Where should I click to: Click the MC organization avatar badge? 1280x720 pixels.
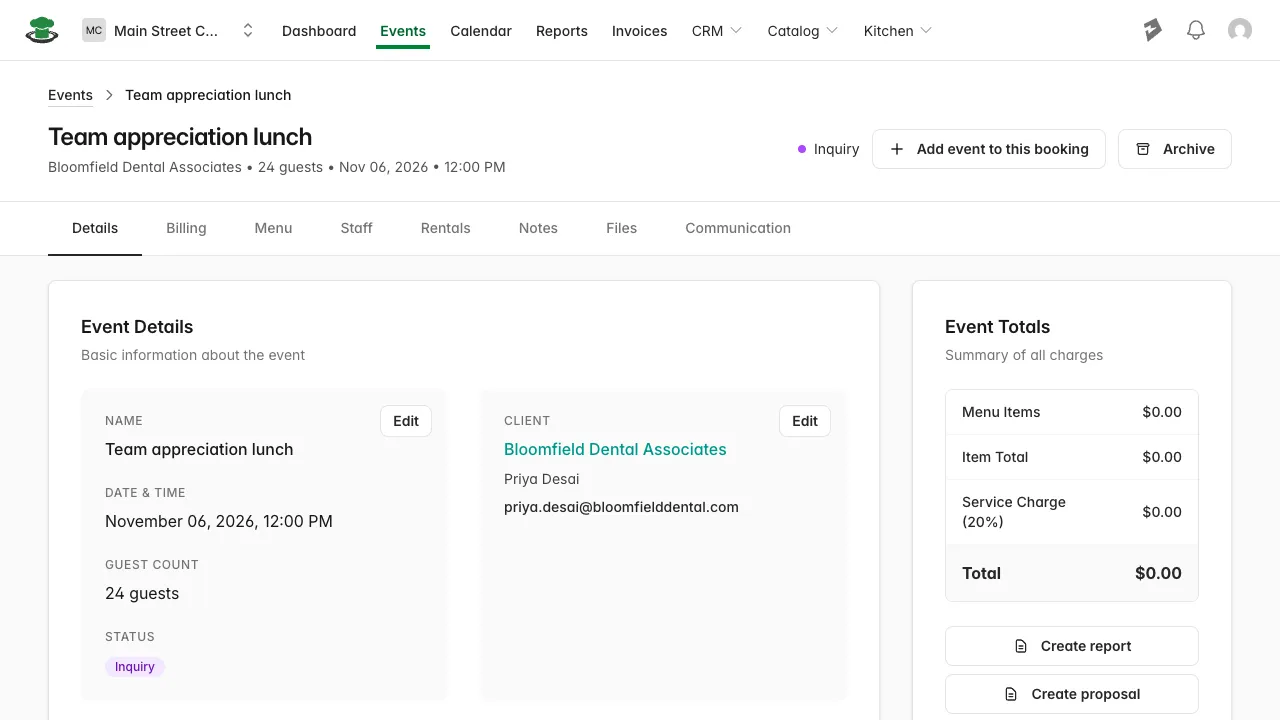coord(94,30)
